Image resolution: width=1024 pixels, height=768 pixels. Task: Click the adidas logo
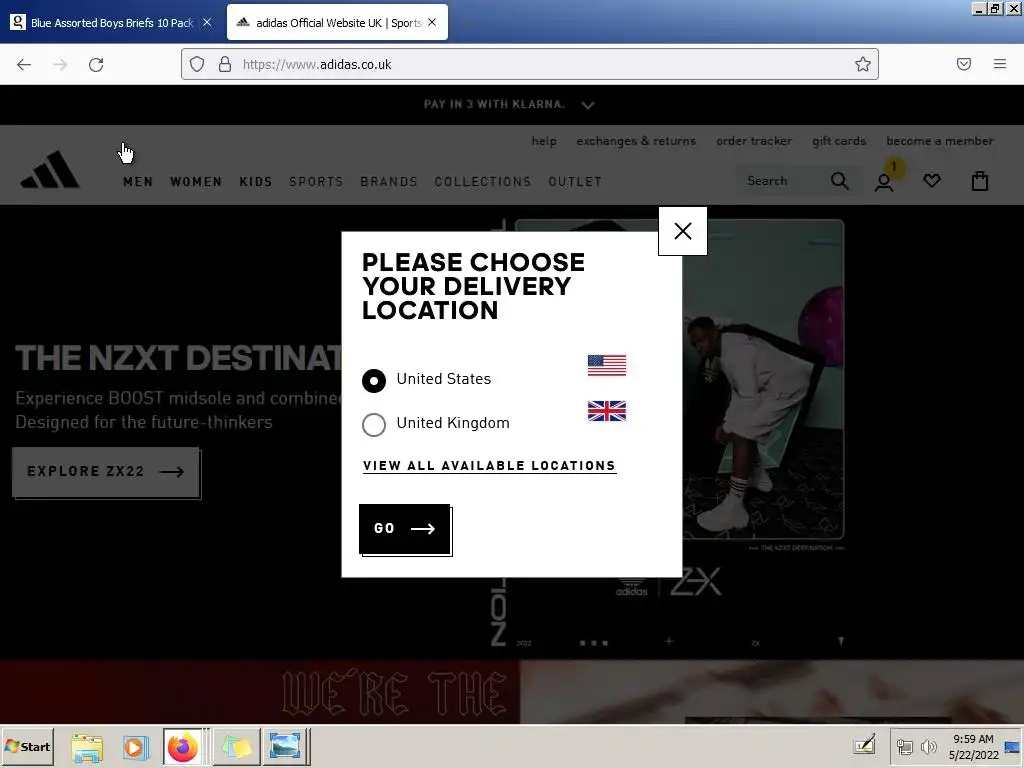pos(50,170)
